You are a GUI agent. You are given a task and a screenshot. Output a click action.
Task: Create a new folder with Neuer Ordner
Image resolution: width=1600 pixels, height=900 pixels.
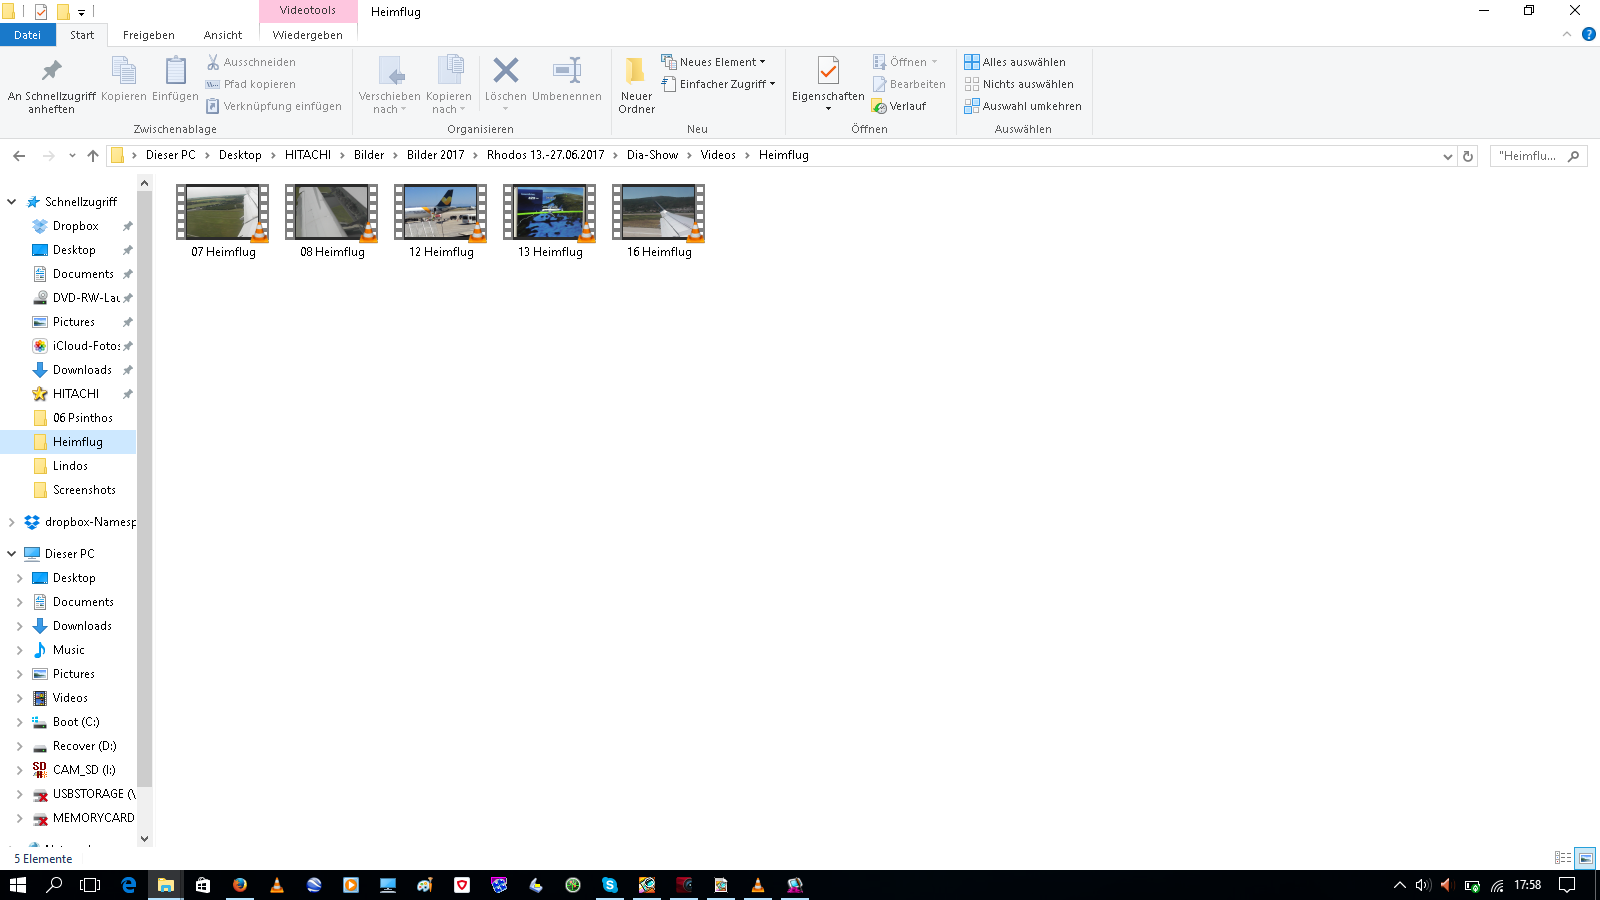pyautogui.click(x=636, y=85)
